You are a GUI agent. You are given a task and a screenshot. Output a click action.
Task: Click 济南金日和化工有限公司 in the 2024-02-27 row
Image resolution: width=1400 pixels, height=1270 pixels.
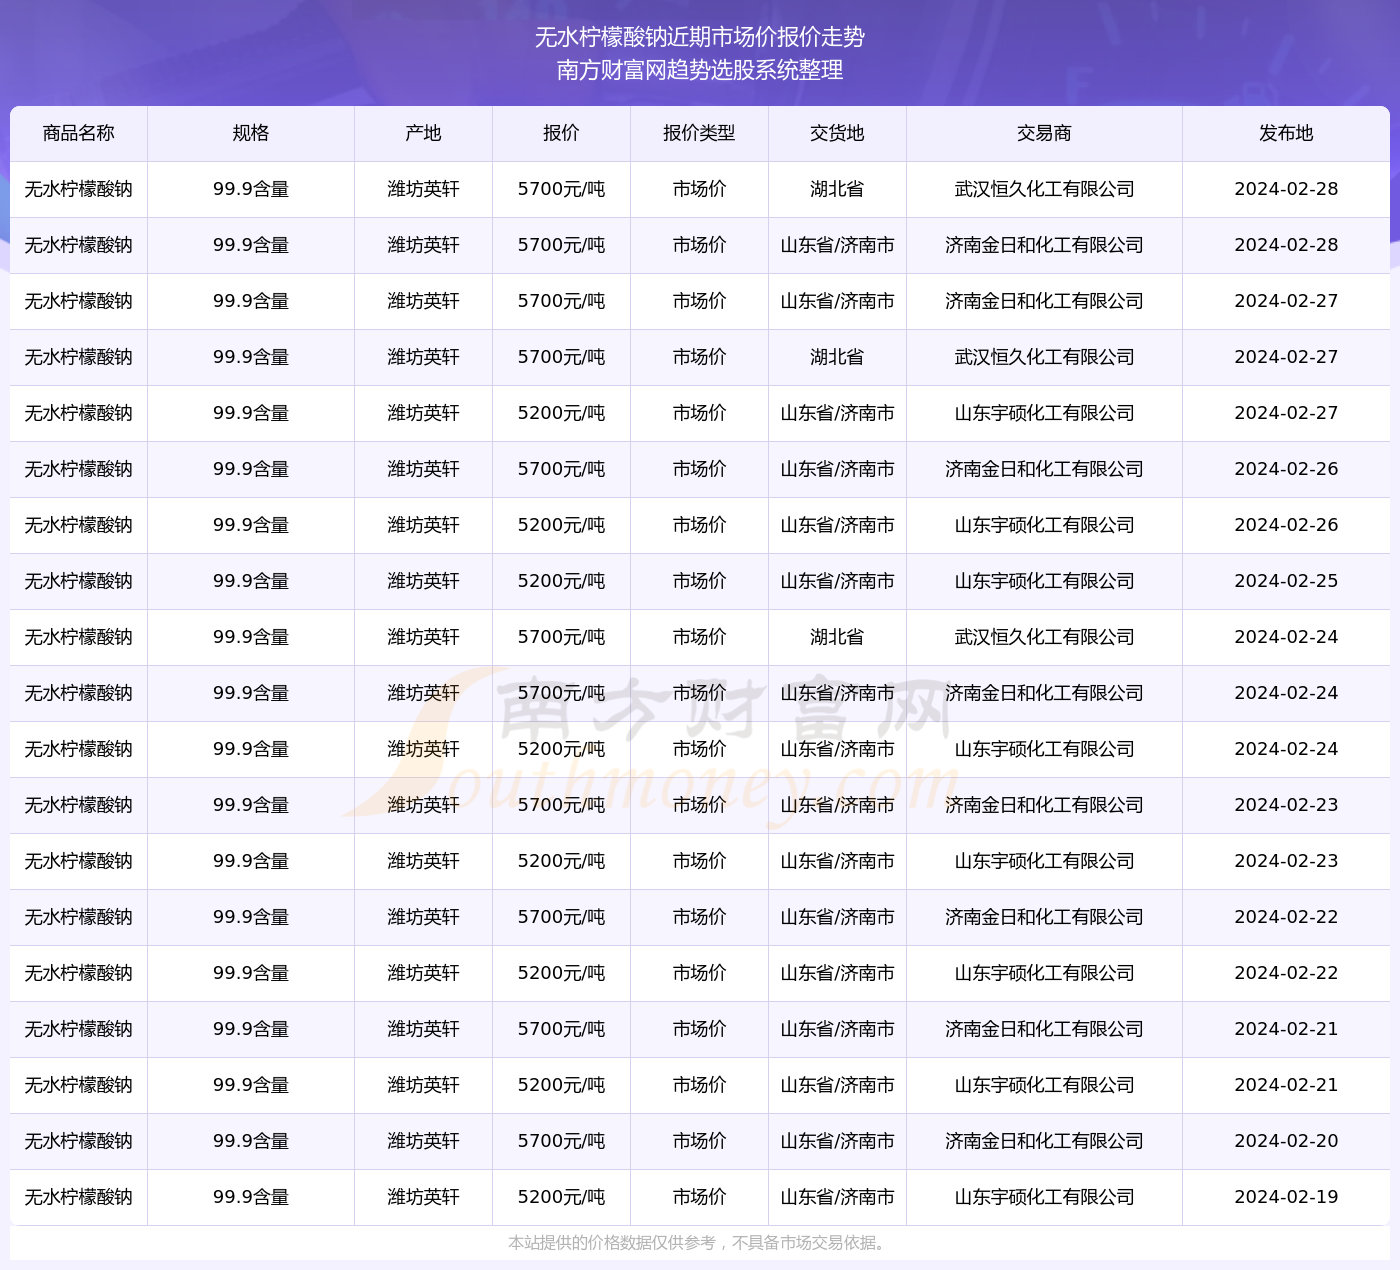coord(1044,301)
